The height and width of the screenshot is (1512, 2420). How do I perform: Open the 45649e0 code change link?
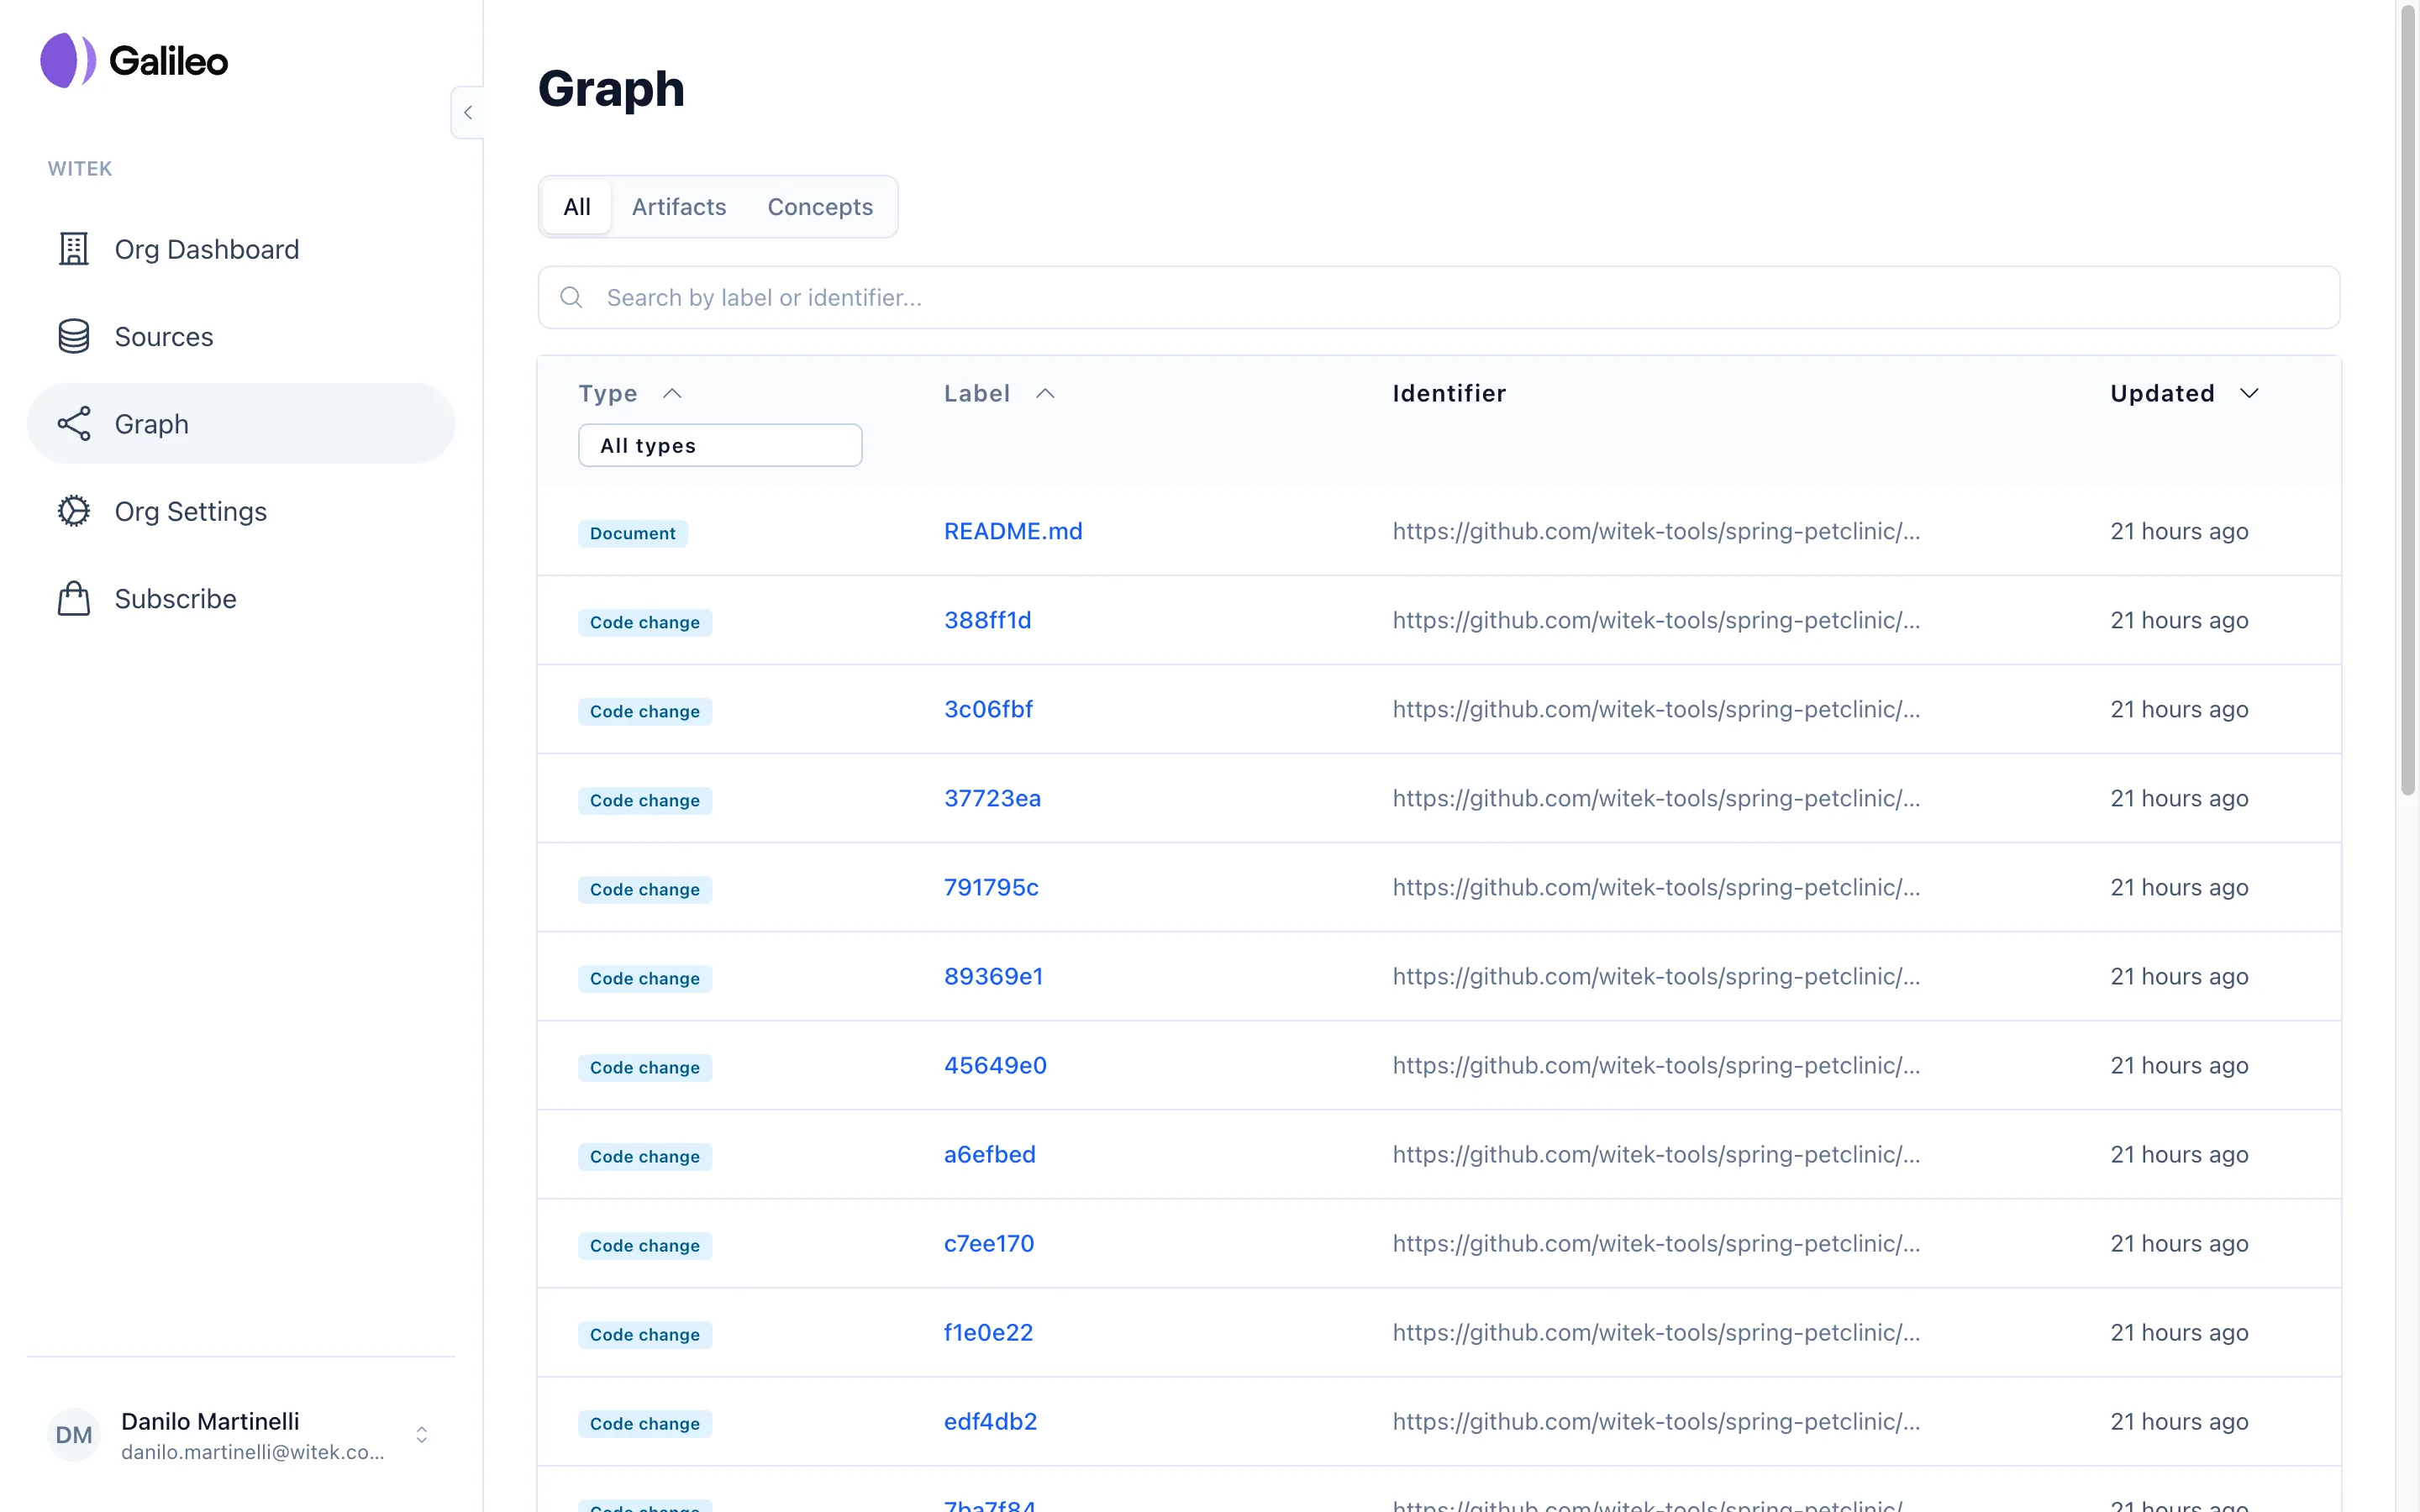pos(995,1065)
